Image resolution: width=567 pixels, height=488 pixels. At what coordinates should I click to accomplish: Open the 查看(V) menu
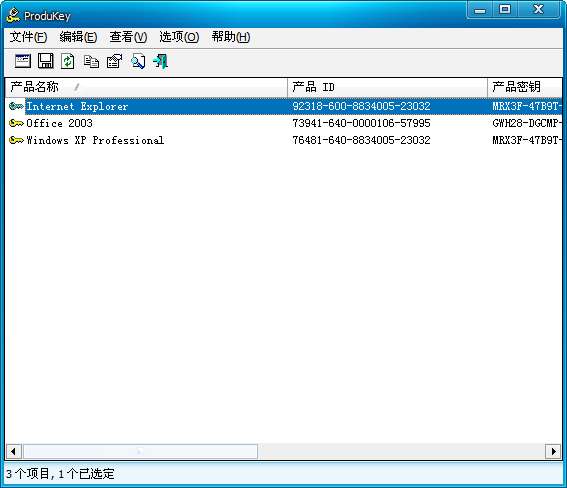128,37
